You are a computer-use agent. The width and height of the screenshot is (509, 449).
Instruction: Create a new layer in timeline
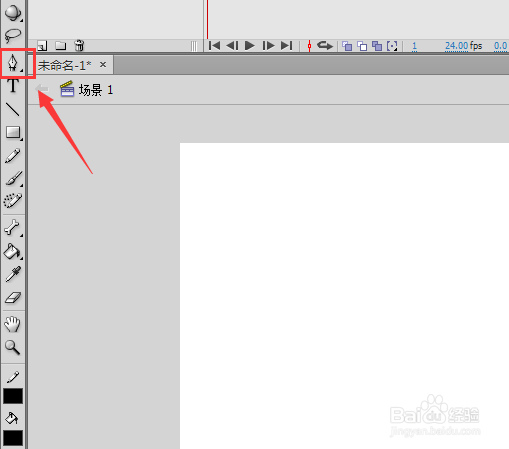tap(42, 46)
